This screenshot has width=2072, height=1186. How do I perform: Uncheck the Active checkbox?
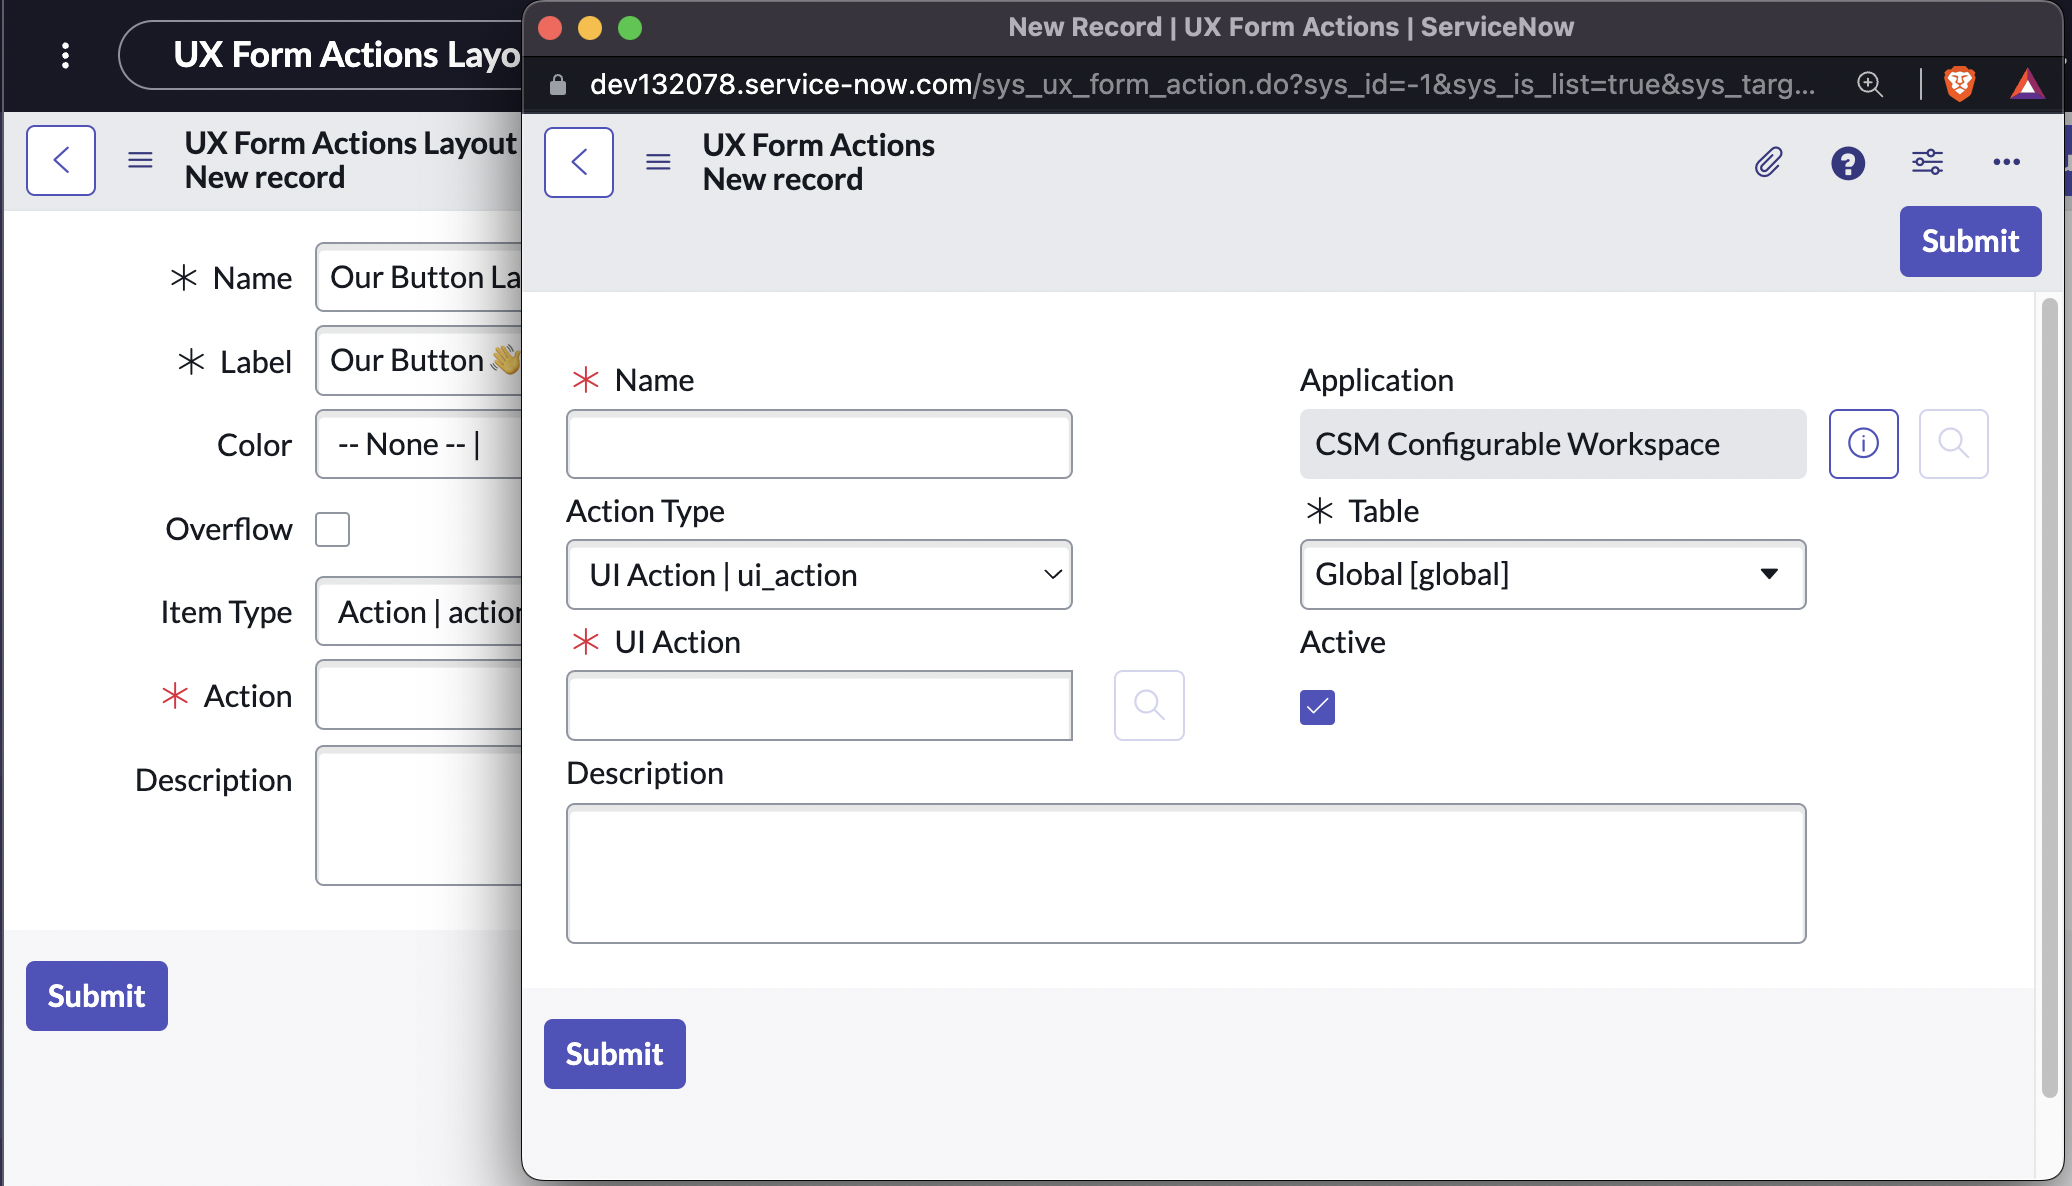pyautogui.click(x=1317, y=707)
